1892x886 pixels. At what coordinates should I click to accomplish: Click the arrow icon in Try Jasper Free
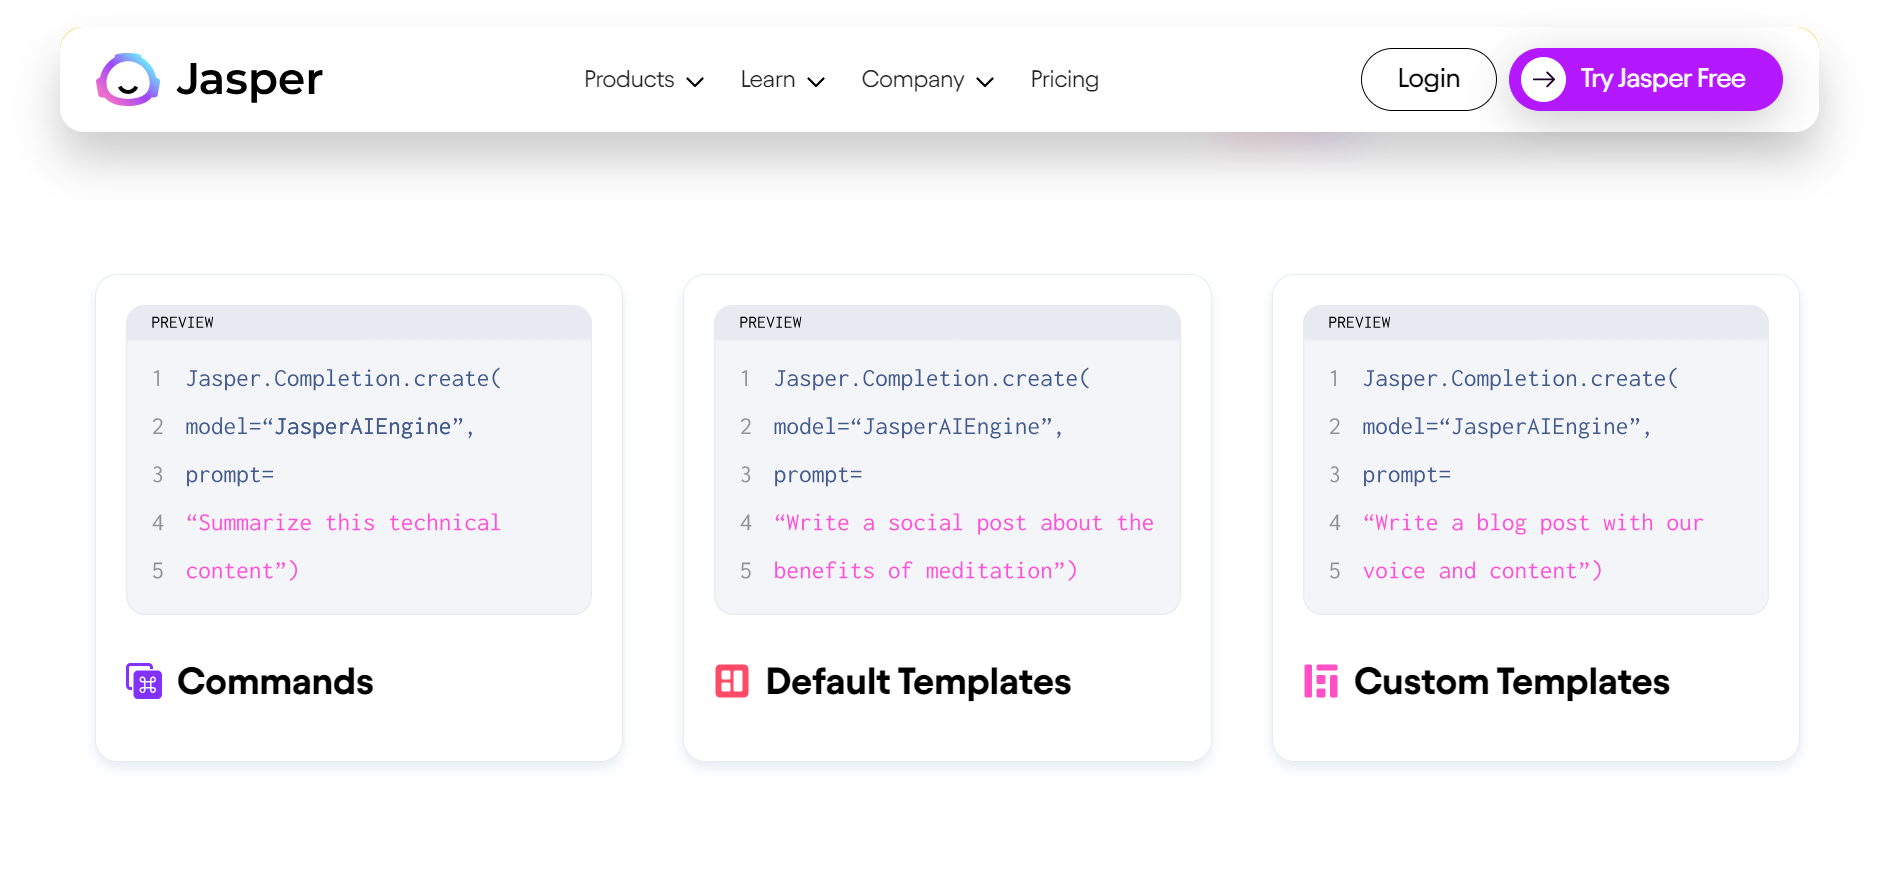[1543, 79]
